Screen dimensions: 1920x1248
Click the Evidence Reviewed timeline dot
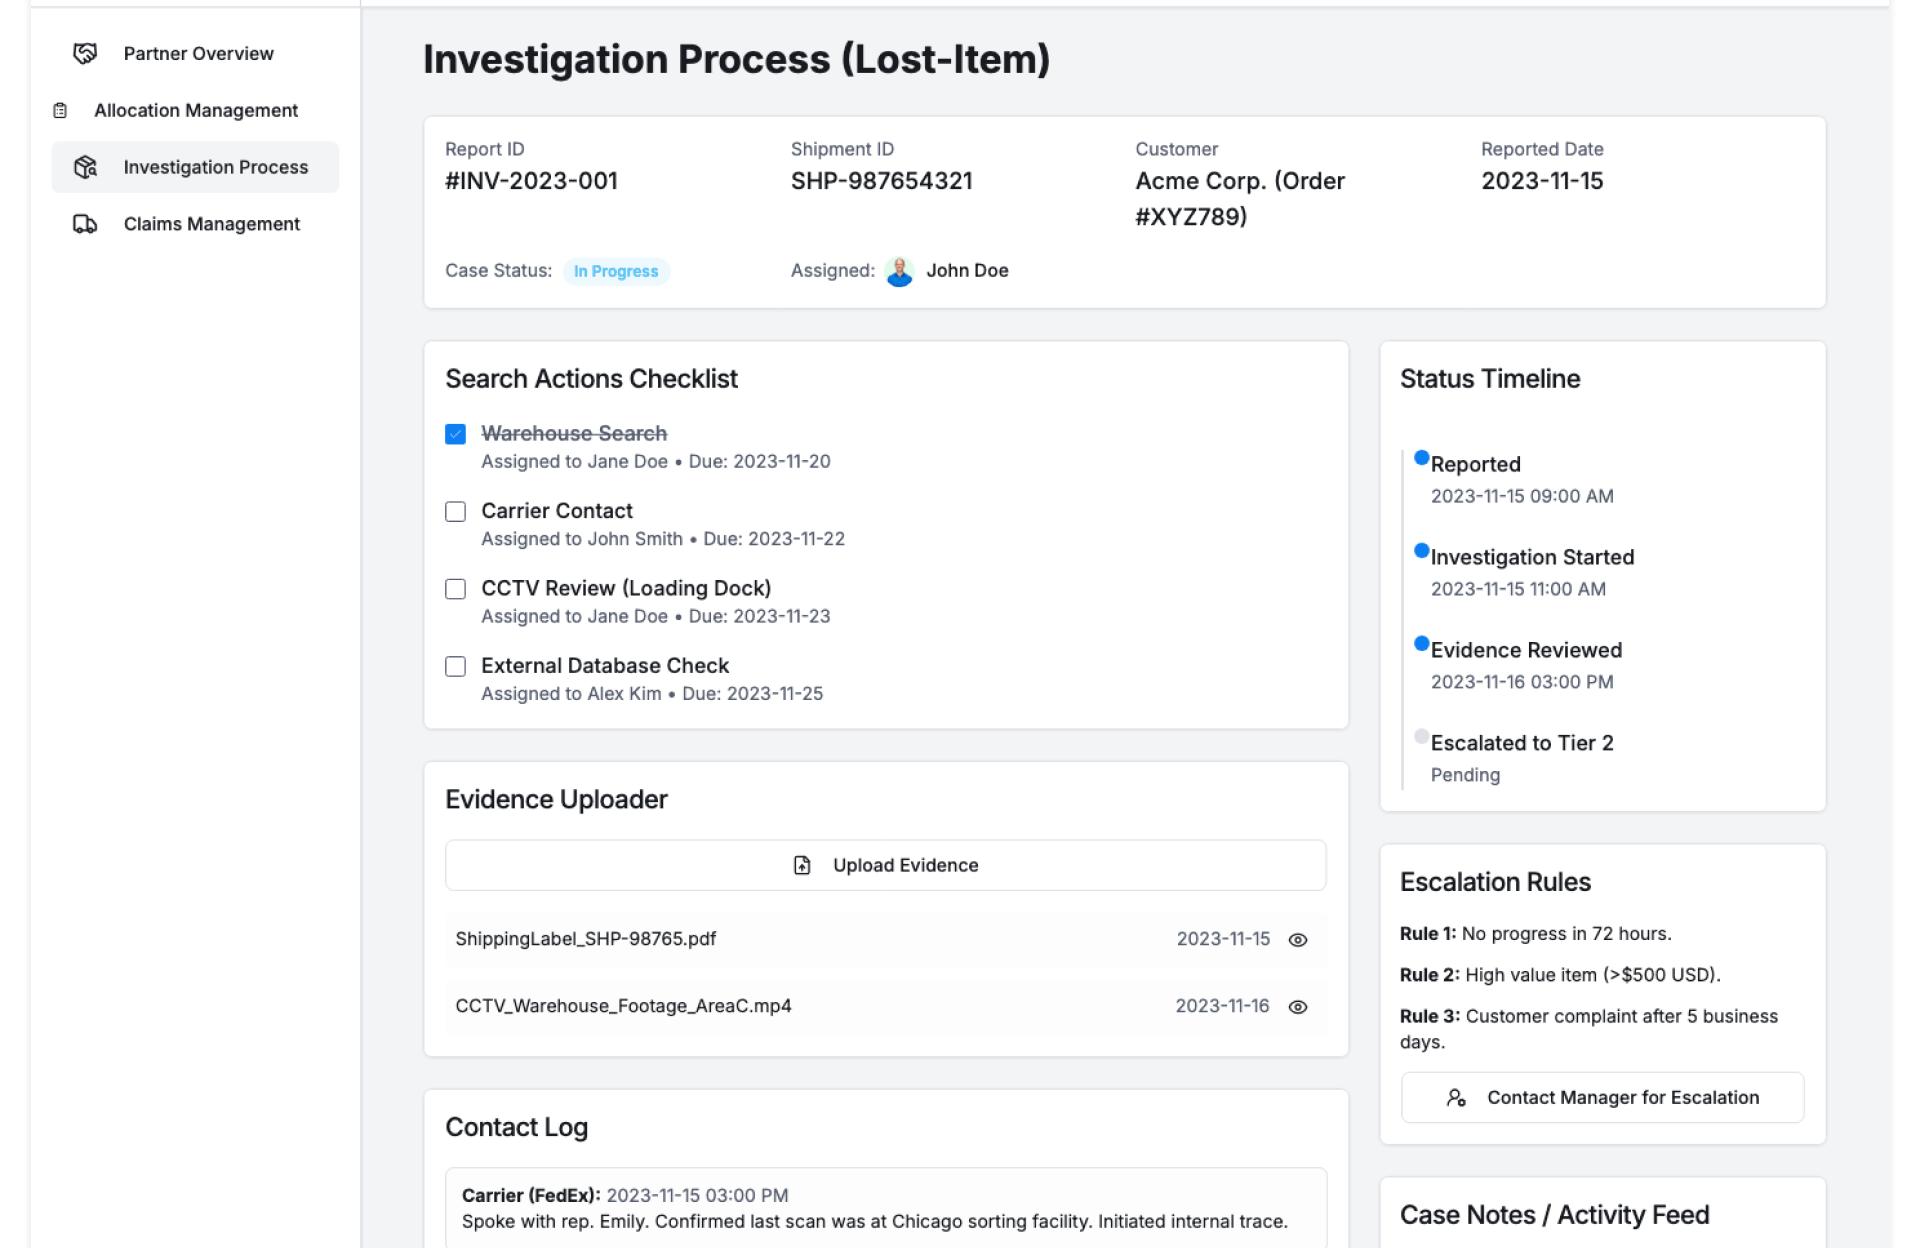[1421, 644]
